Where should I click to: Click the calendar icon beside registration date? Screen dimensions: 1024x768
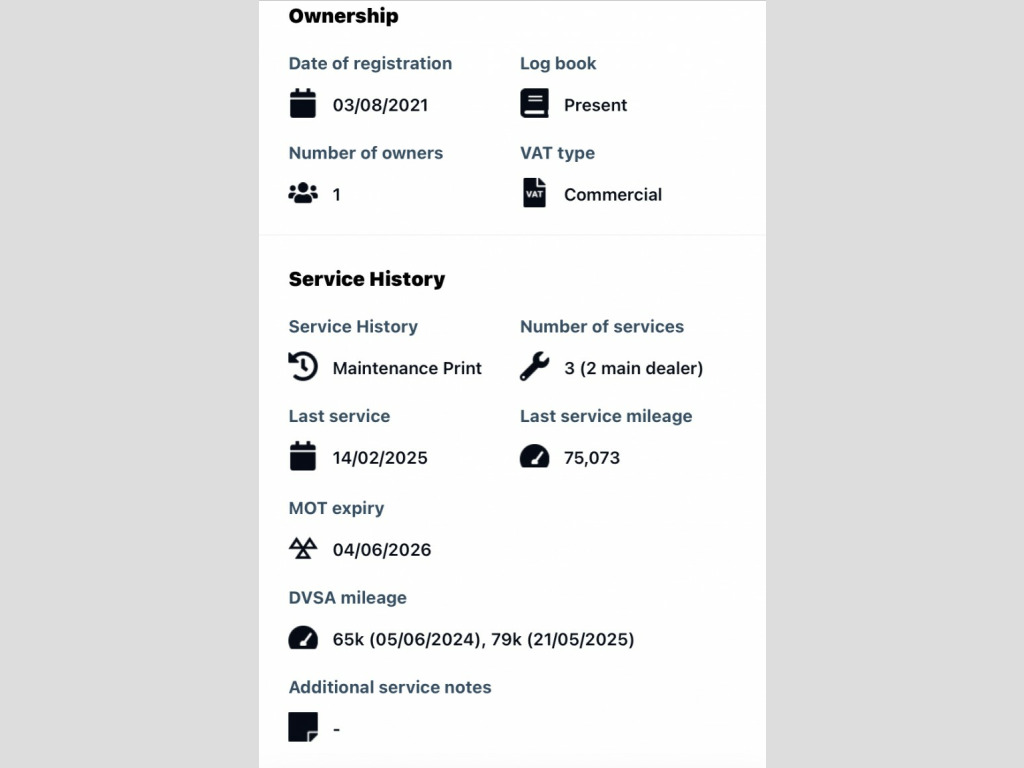(x=302, y=104)
